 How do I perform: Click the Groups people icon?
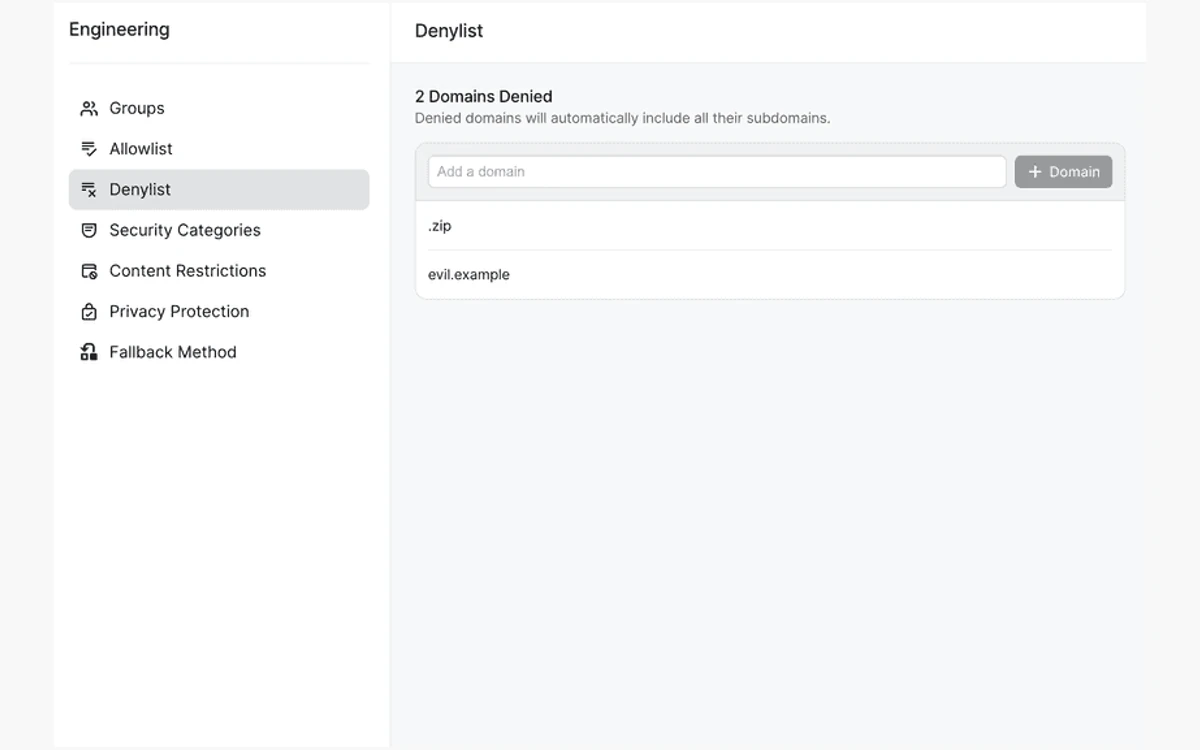[x=89, y=108]
